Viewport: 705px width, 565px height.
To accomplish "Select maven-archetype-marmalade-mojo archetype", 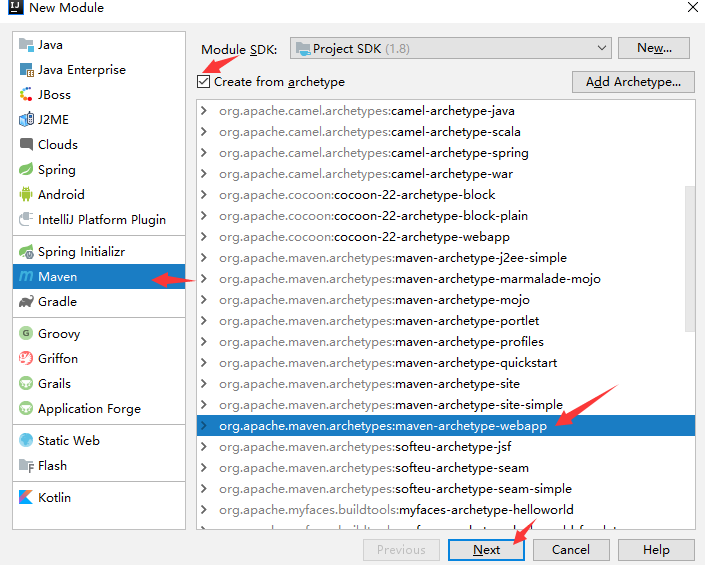I will pos(446,279).
